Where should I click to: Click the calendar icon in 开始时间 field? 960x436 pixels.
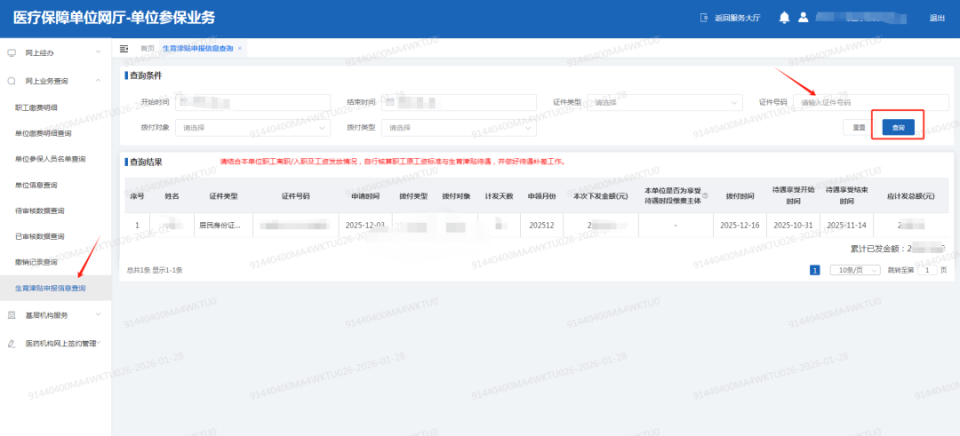point(184,102)
